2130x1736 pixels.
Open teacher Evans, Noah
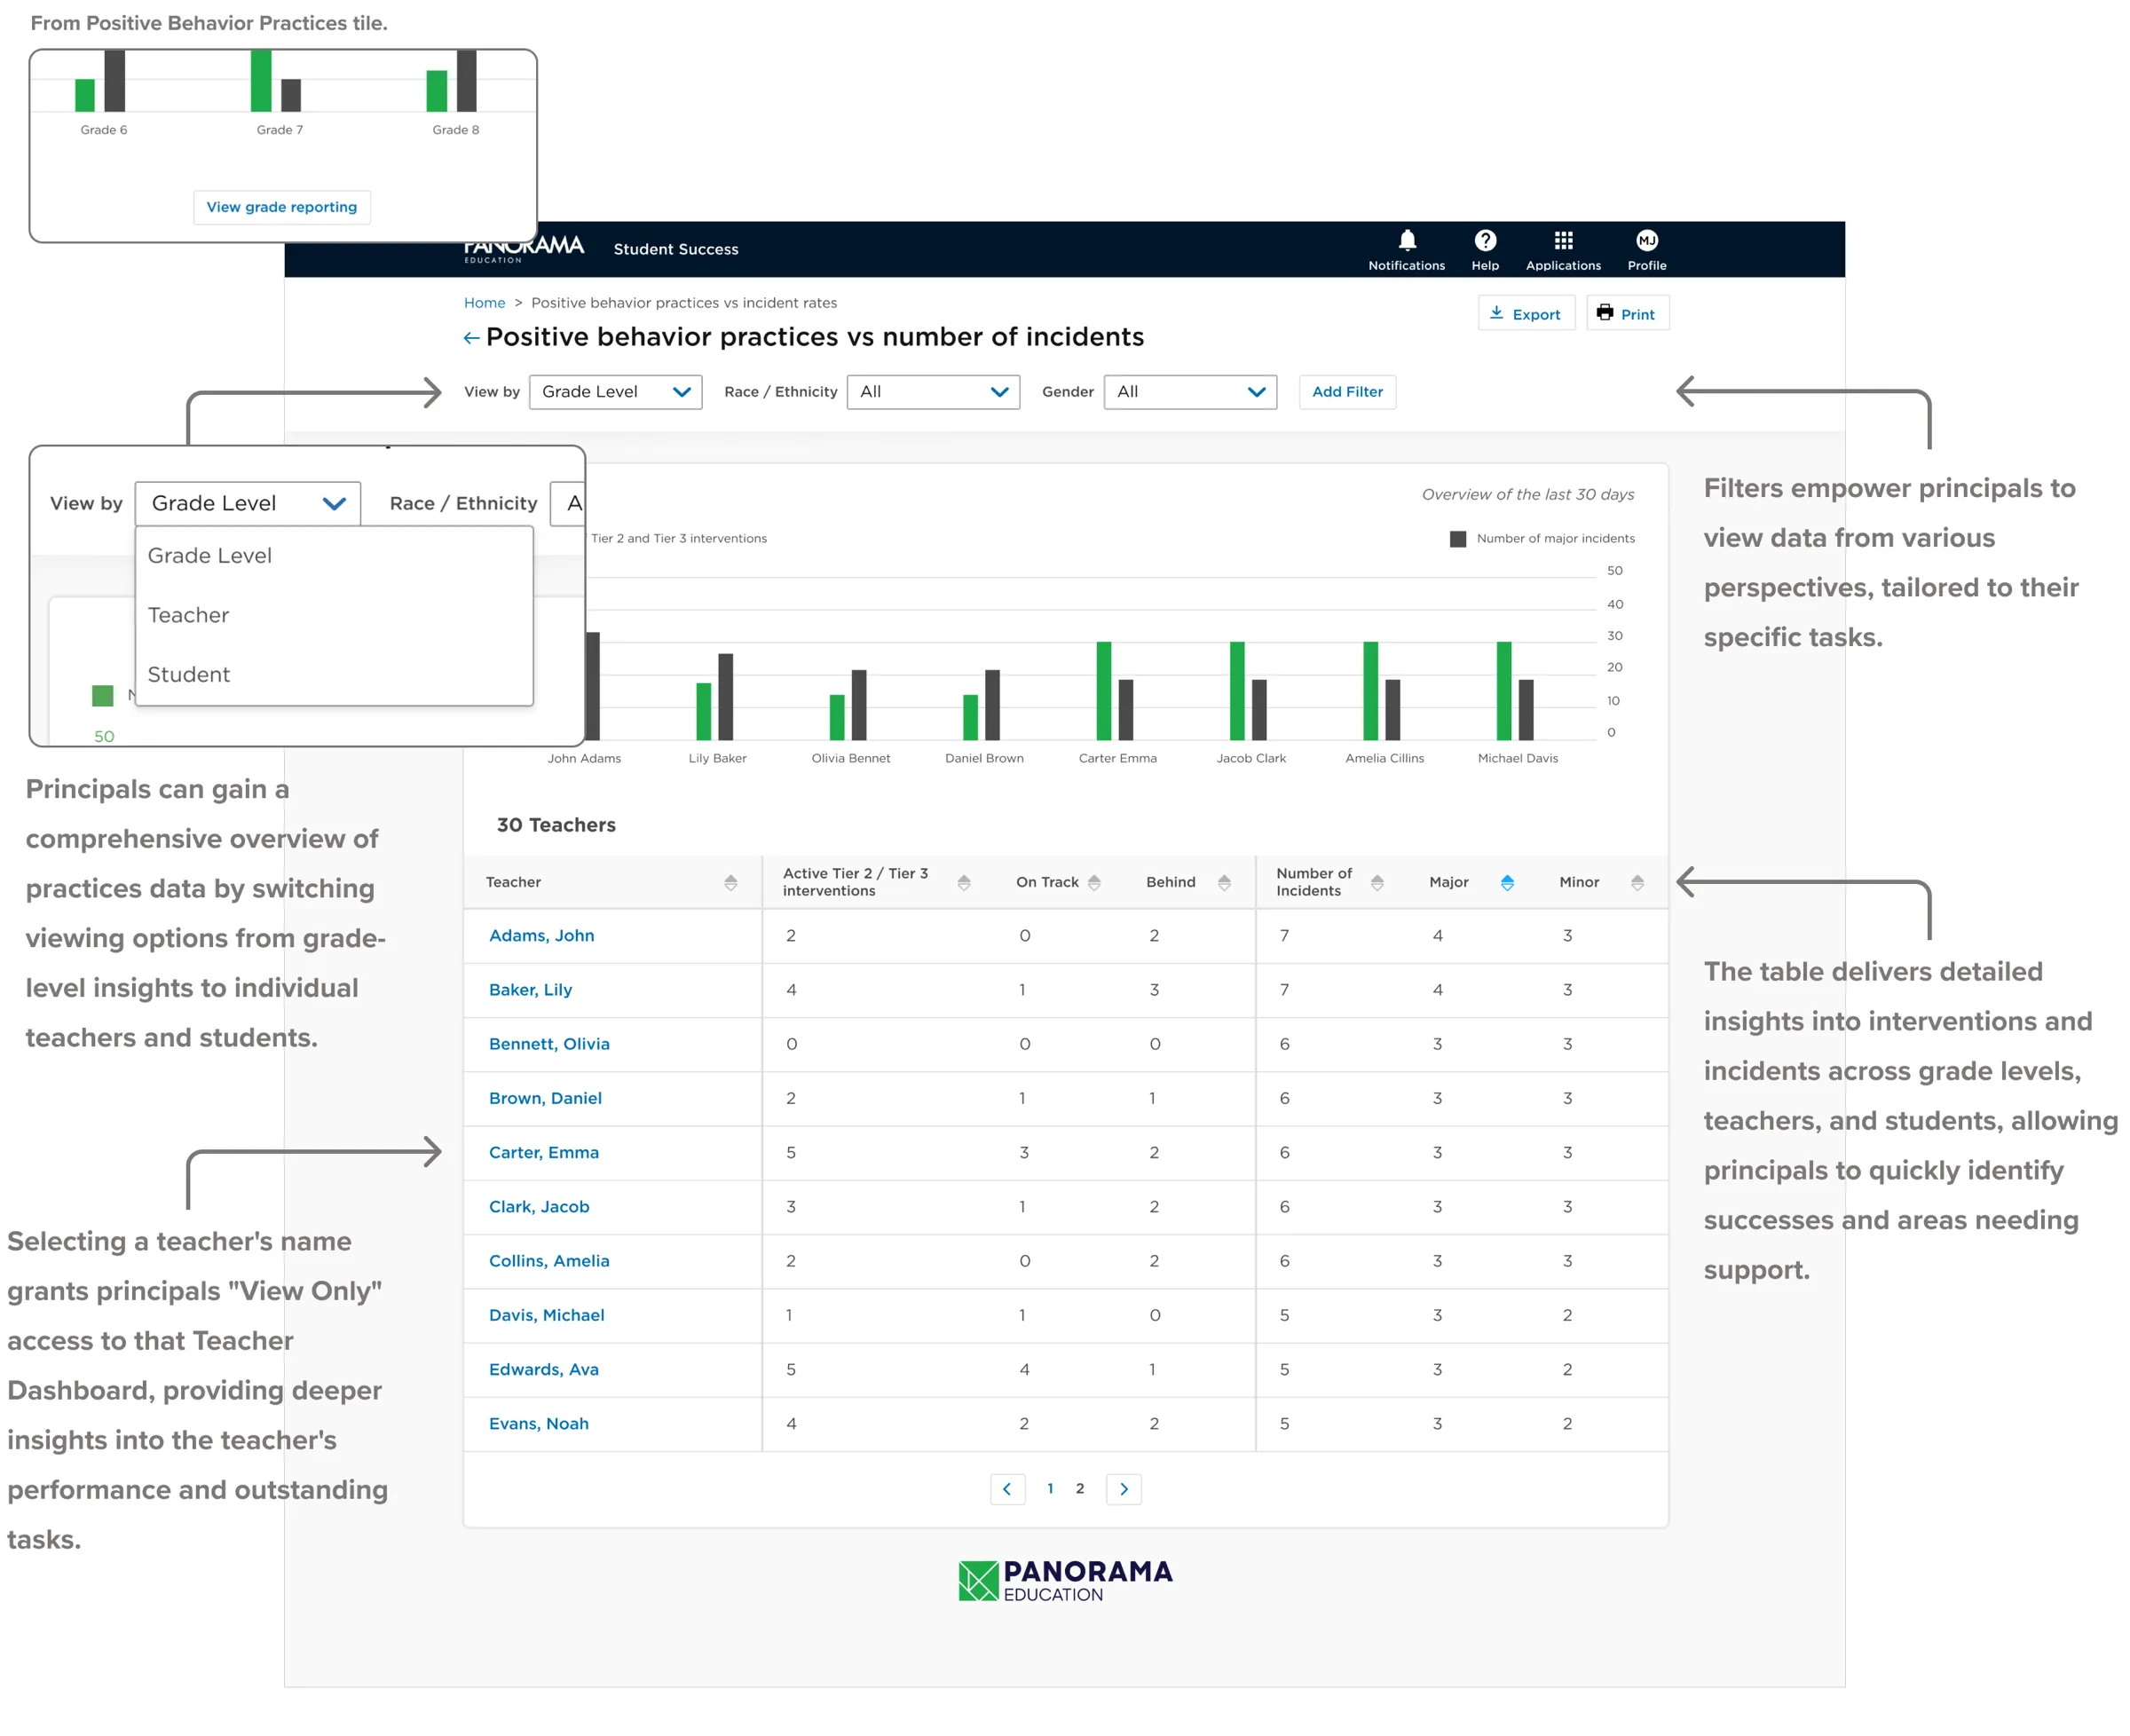[538, 1424]
